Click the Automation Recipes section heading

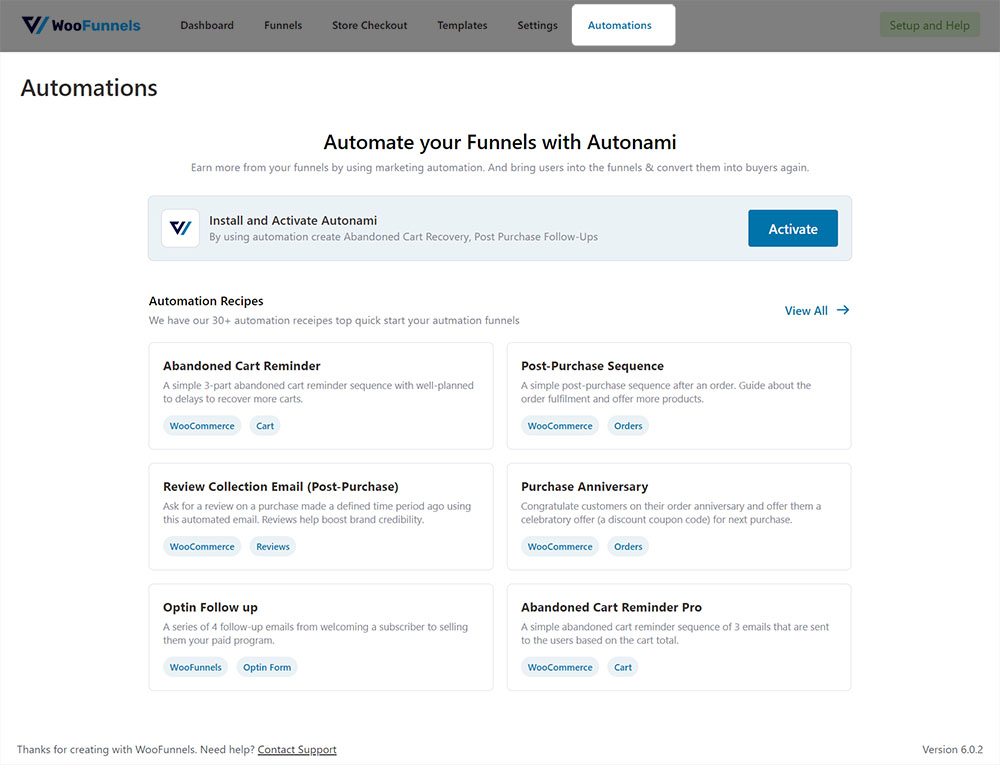click(x=206, y=301)
